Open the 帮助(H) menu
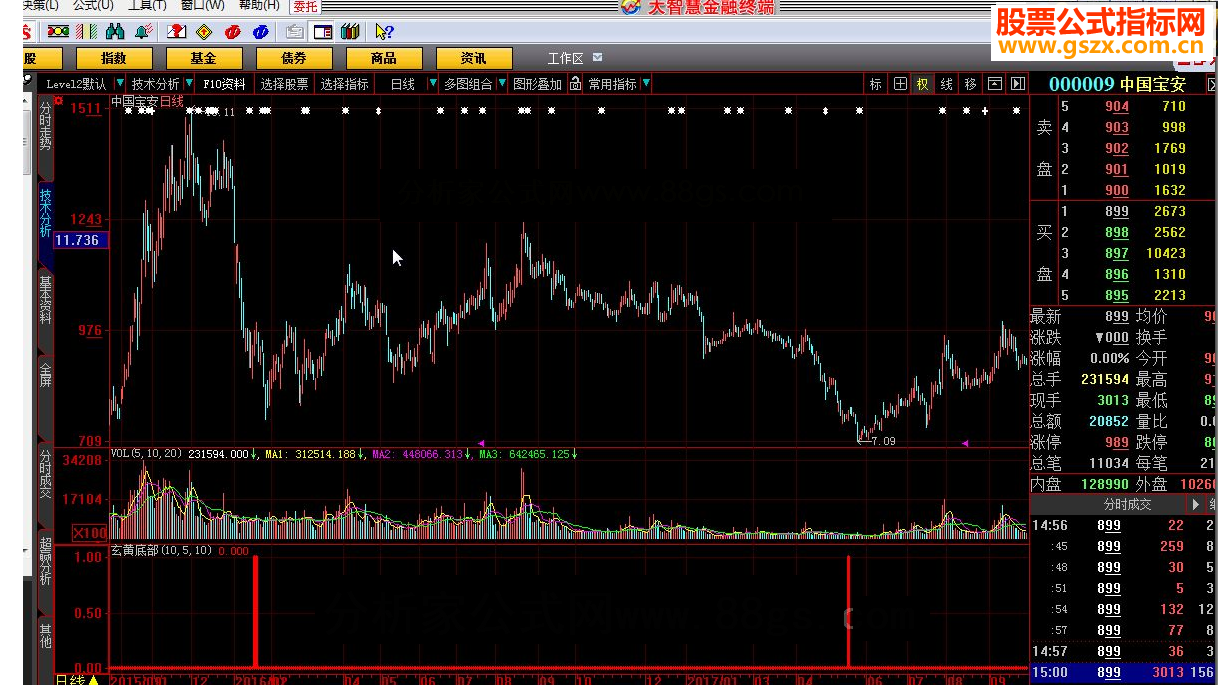 [259, 6]
